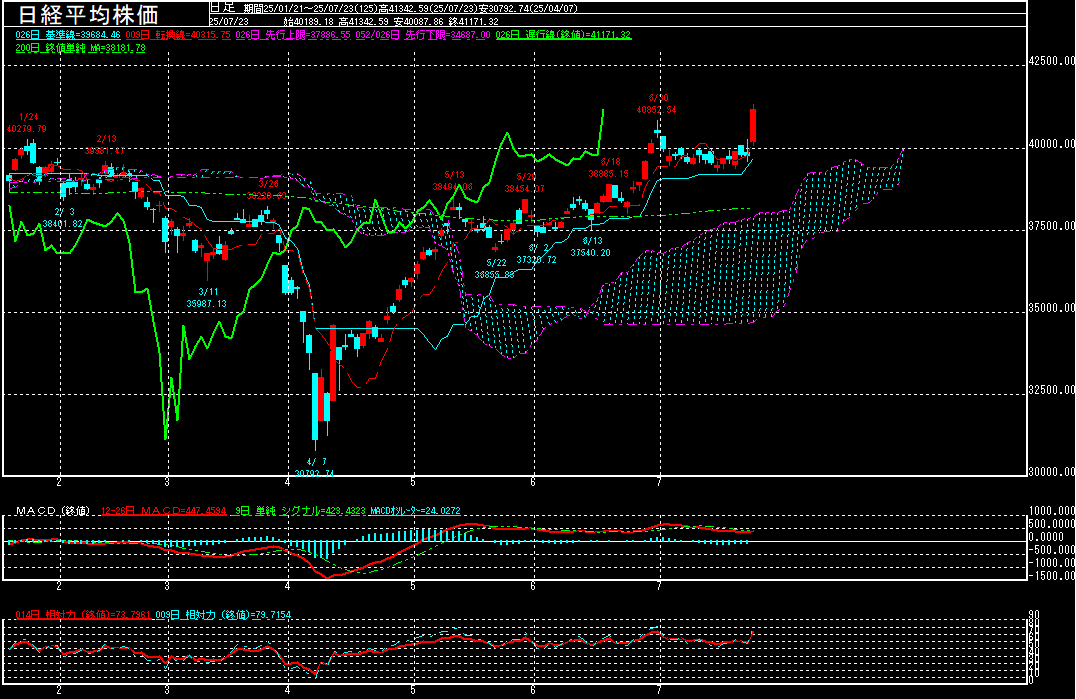Click month 4 on the price chart axis
1076x699 pixels.
(288, 482)
